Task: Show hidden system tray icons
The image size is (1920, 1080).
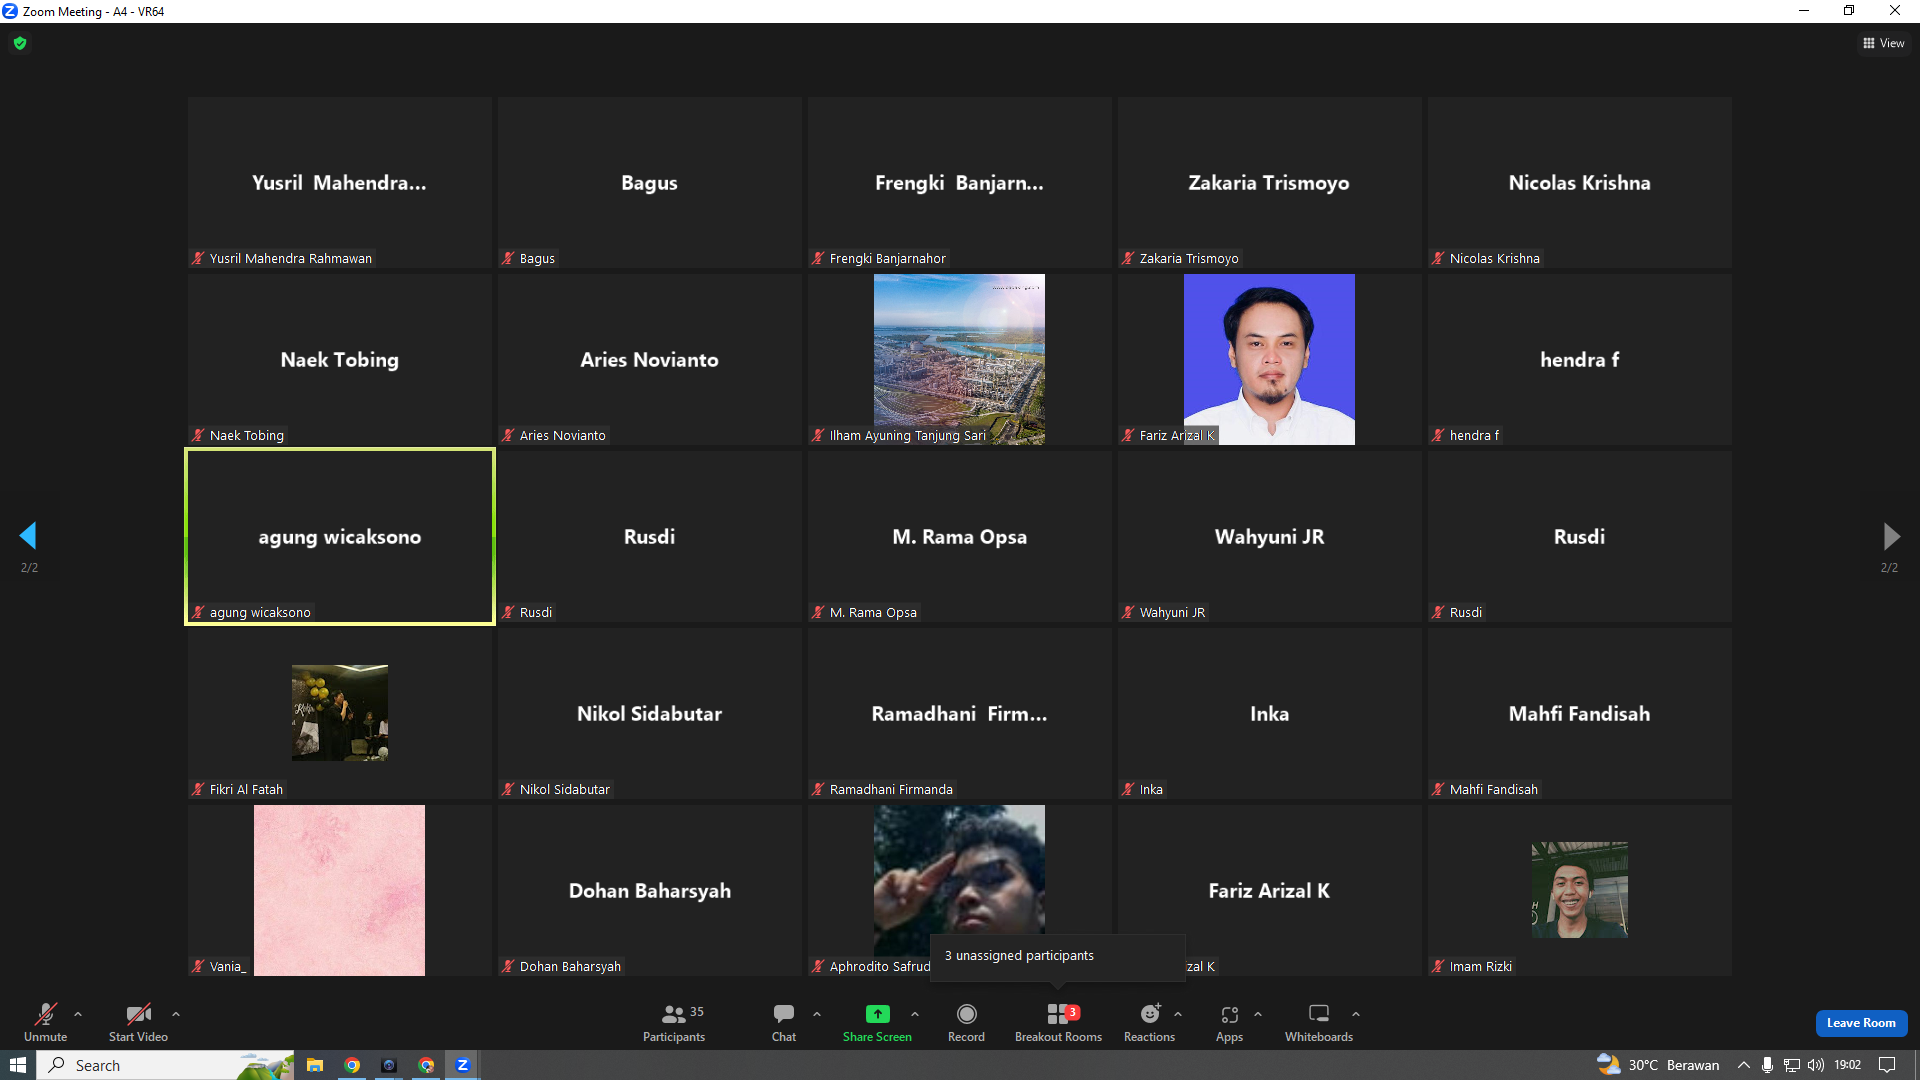Action: click(x=1744, y=1065)
